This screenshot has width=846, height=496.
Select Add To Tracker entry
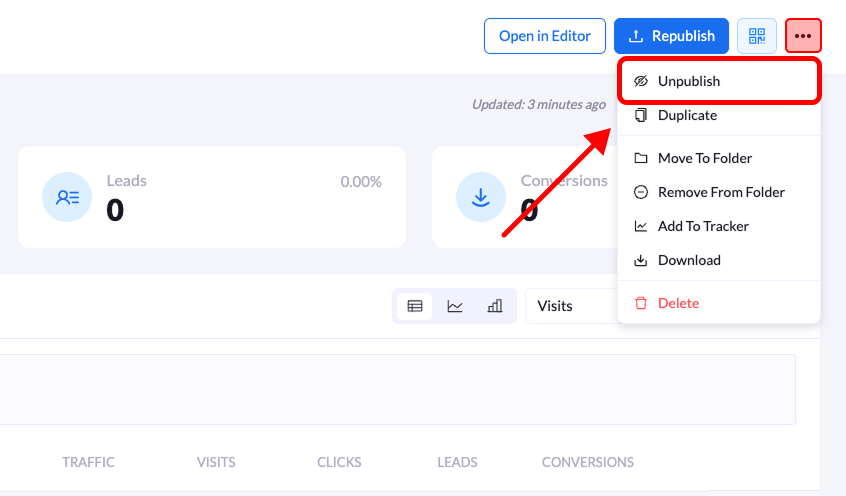[719, 226]
